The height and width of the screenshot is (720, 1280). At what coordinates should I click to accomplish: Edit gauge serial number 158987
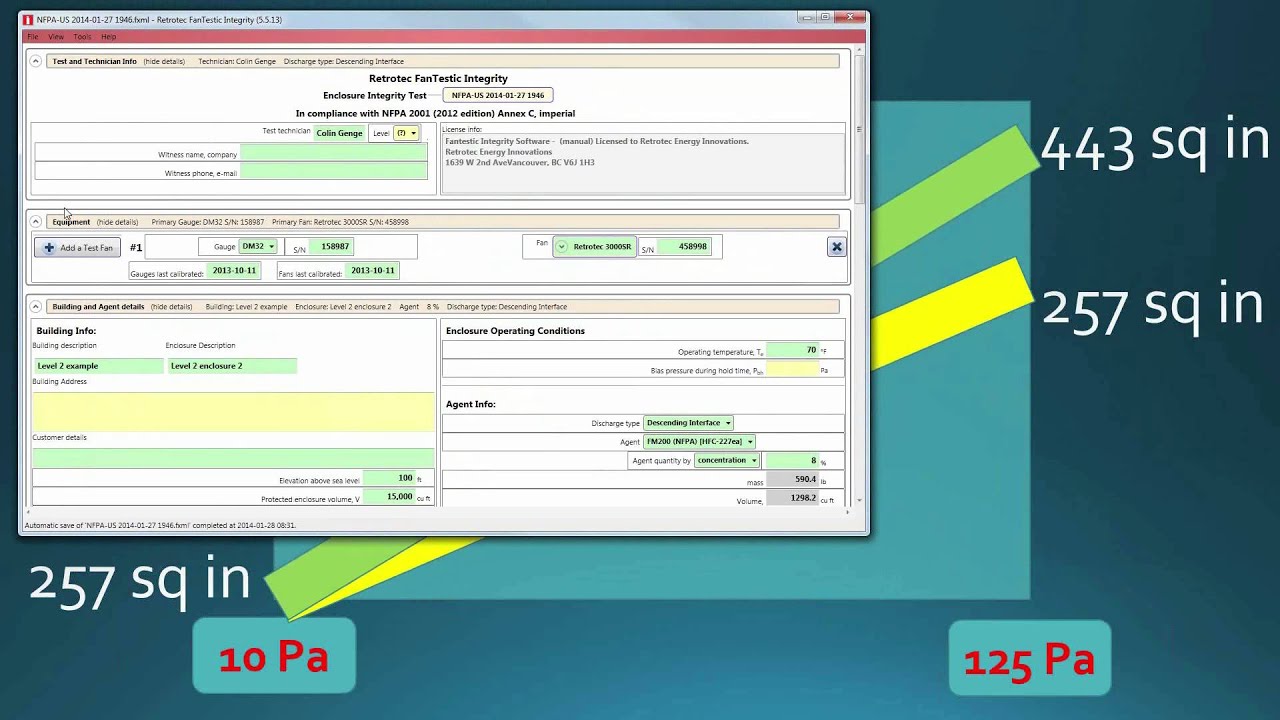point(331,246)
